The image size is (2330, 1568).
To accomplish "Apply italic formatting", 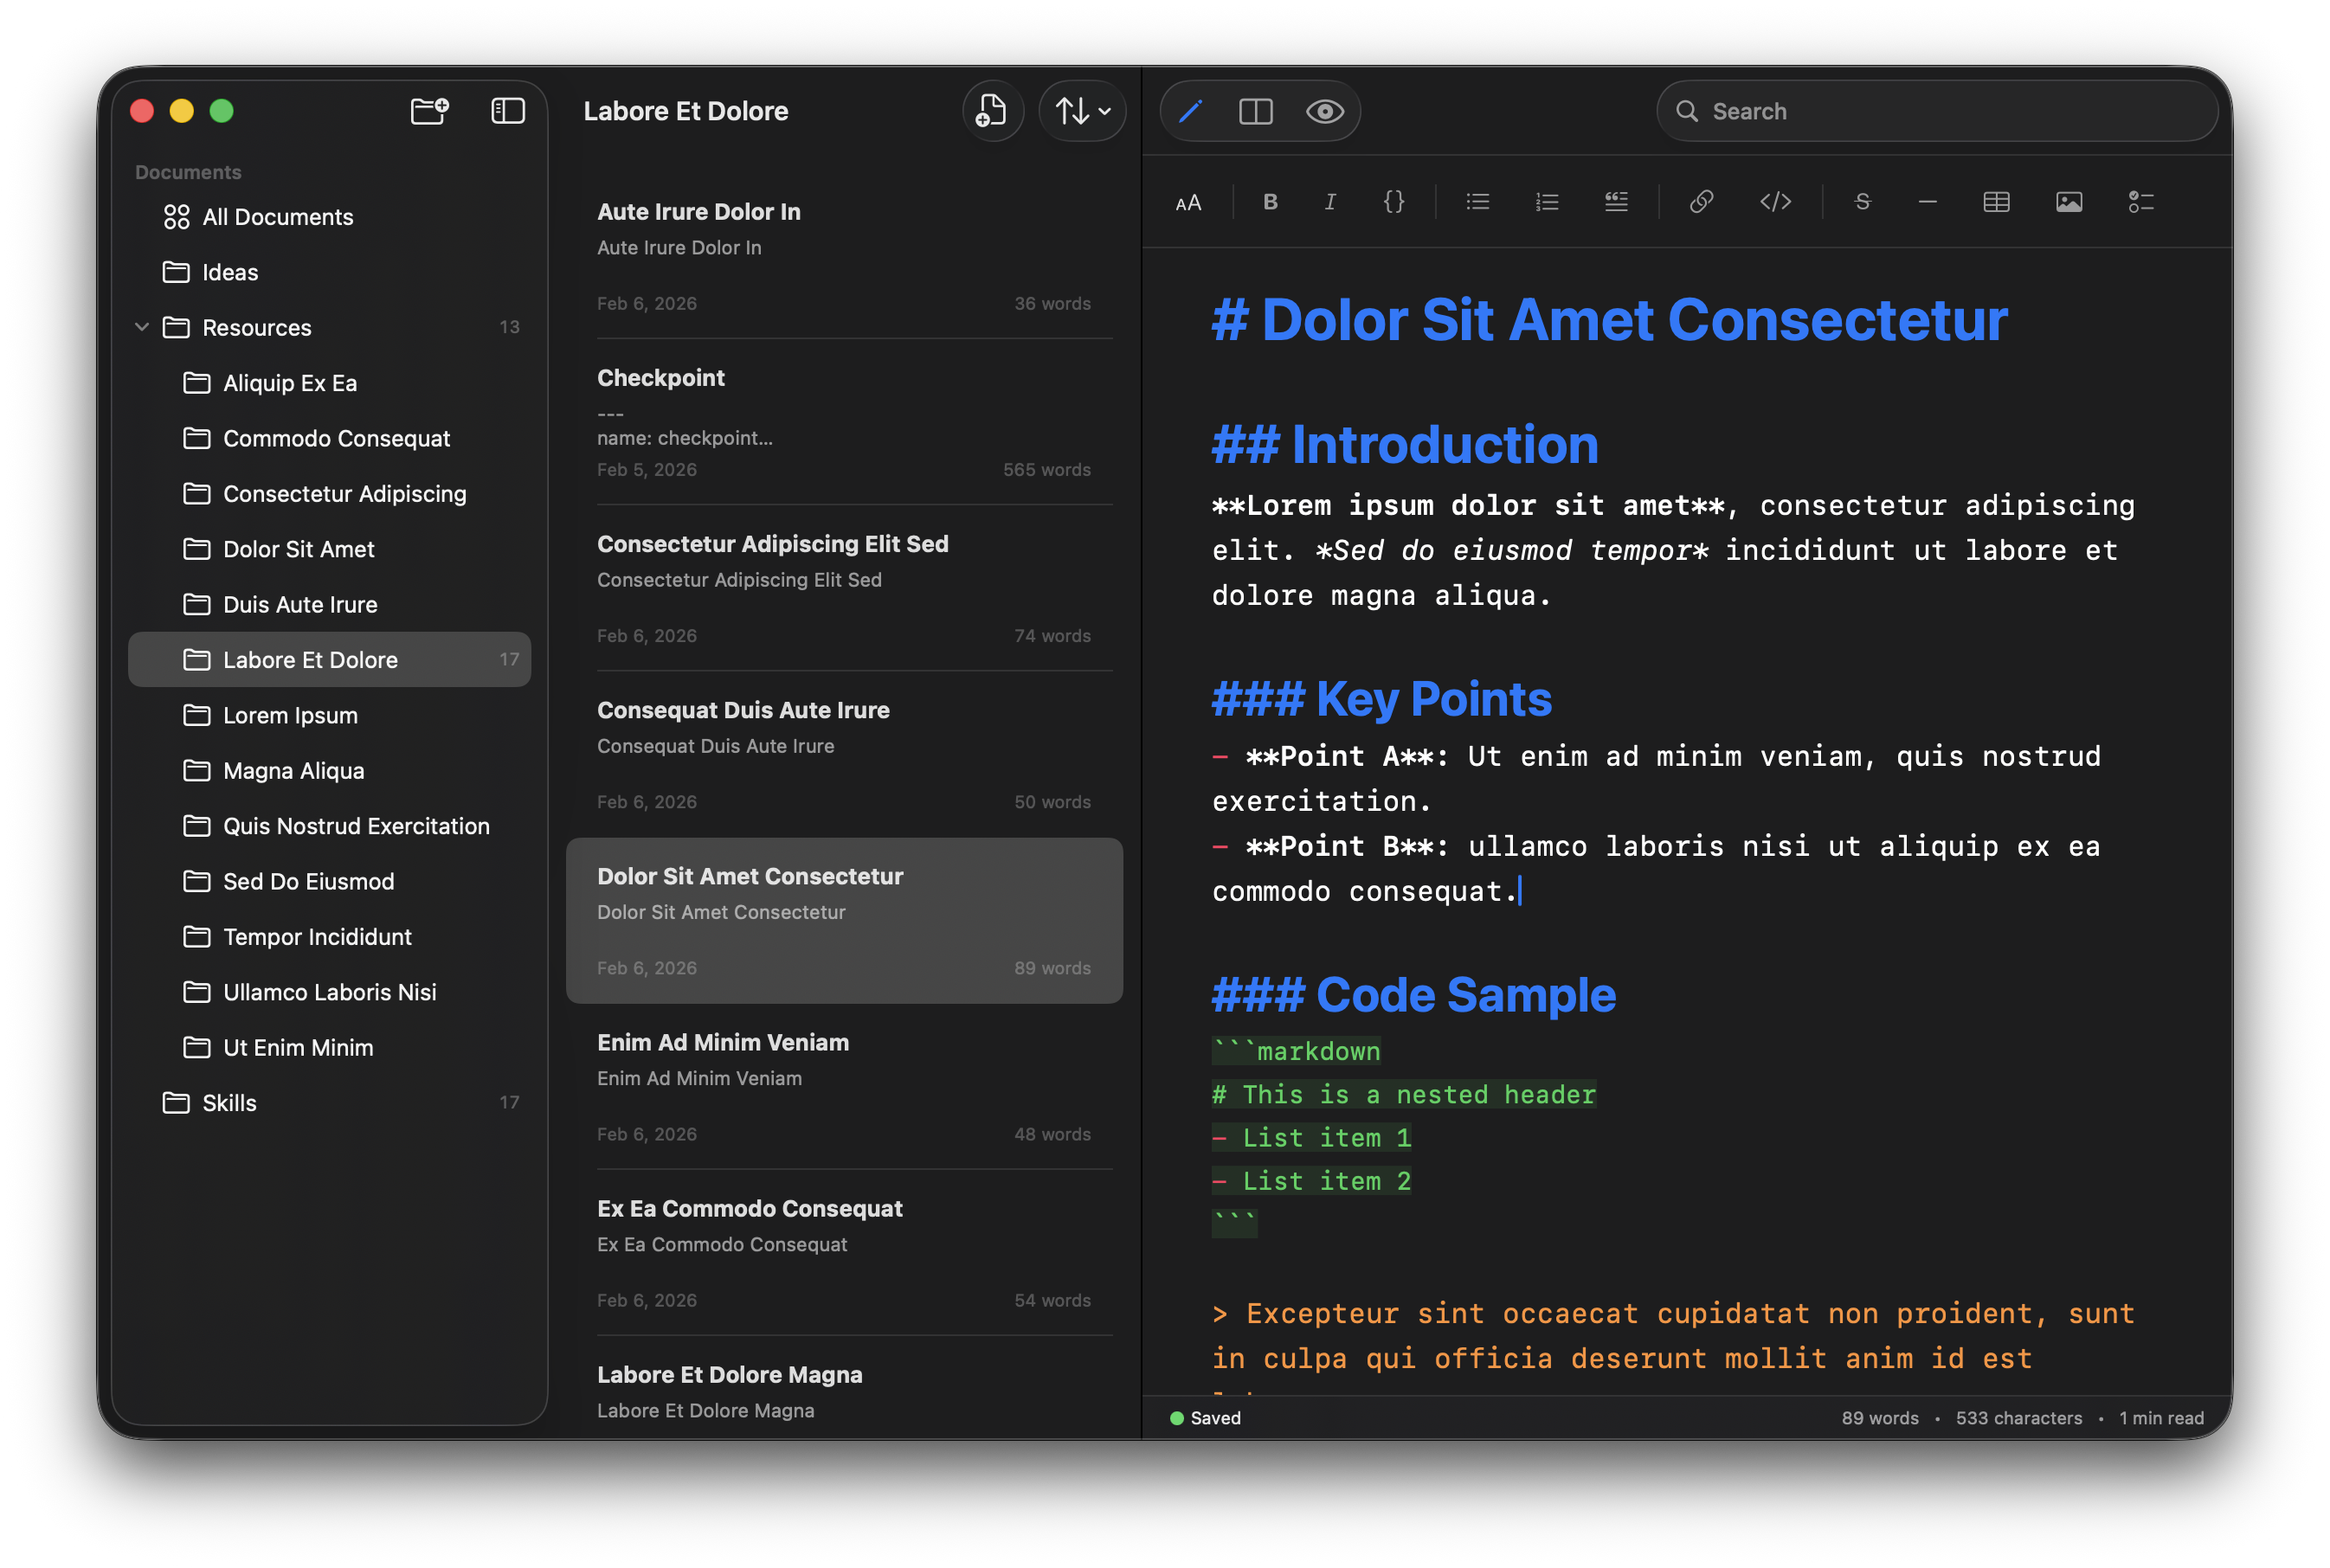I will (x=1330, y=202).
